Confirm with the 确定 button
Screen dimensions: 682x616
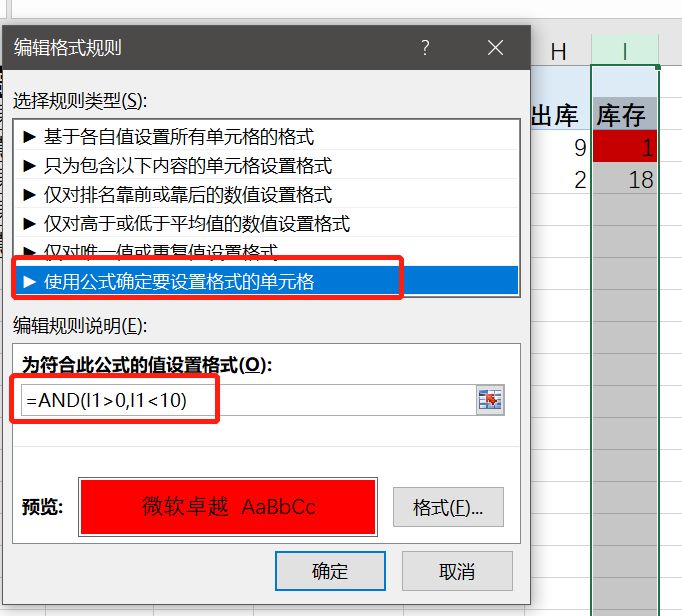point(330,571)
